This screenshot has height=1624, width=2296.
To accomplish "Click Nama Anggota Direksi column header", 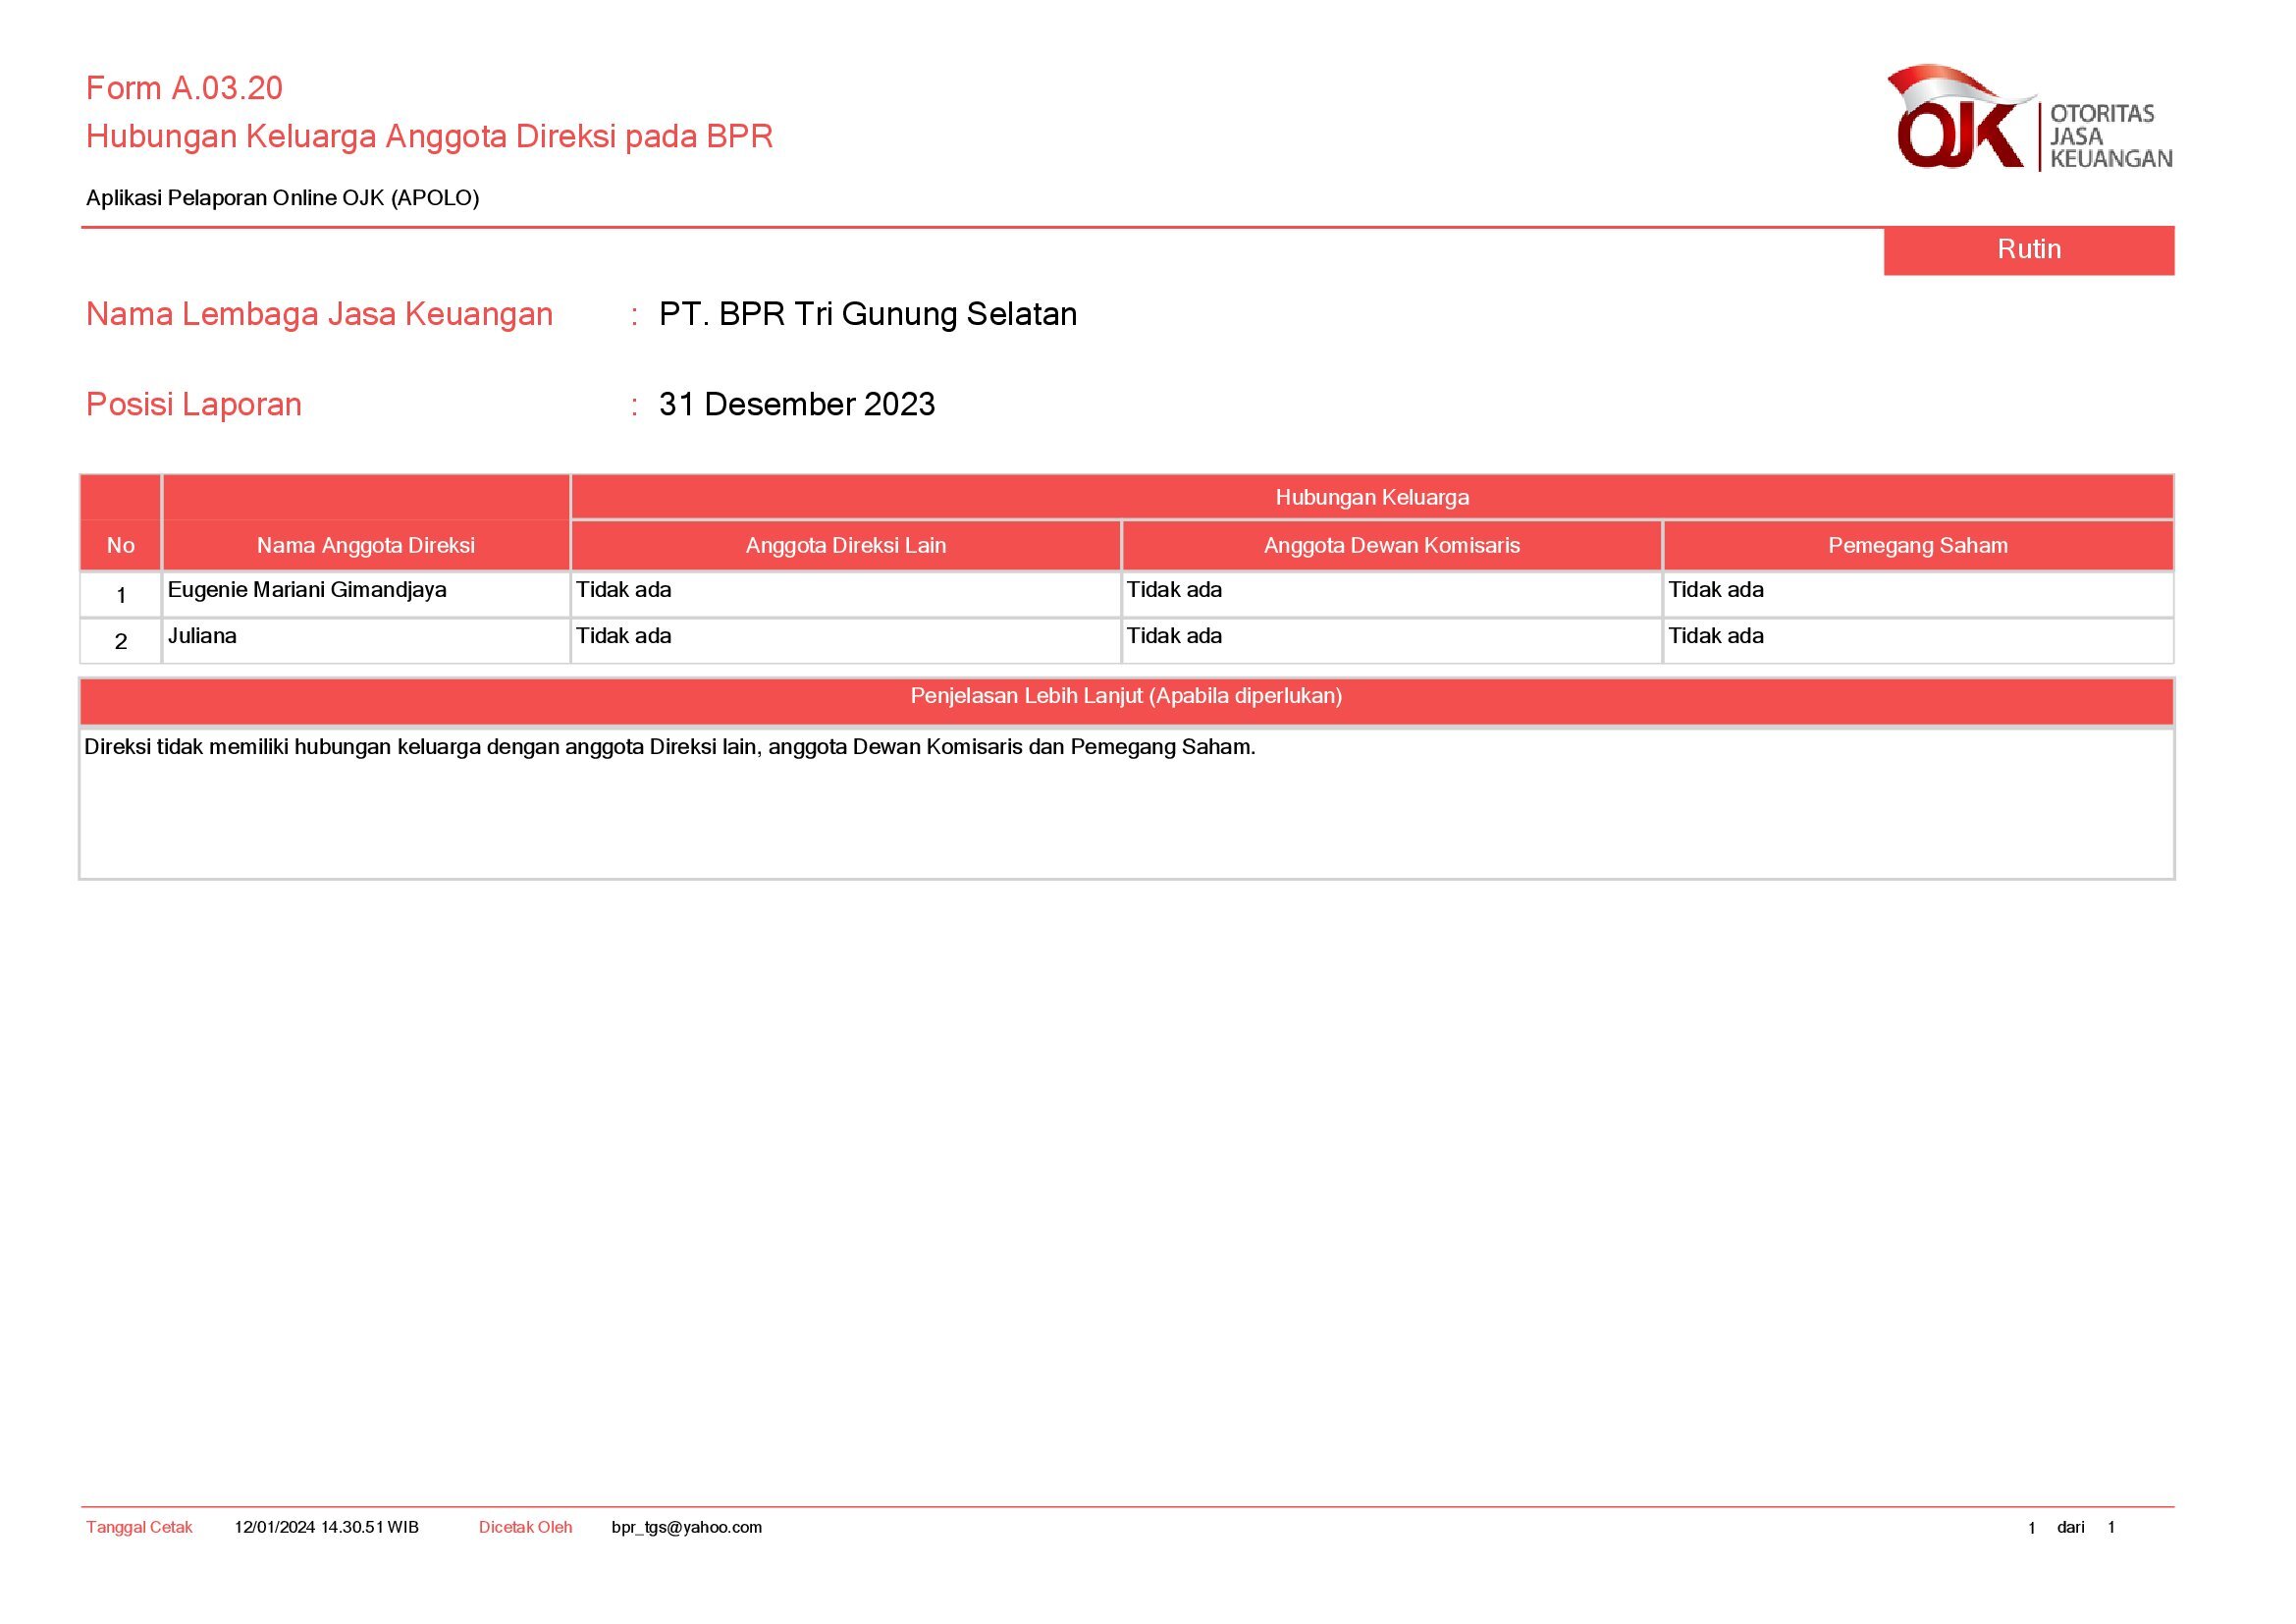I will pos(365,545).
